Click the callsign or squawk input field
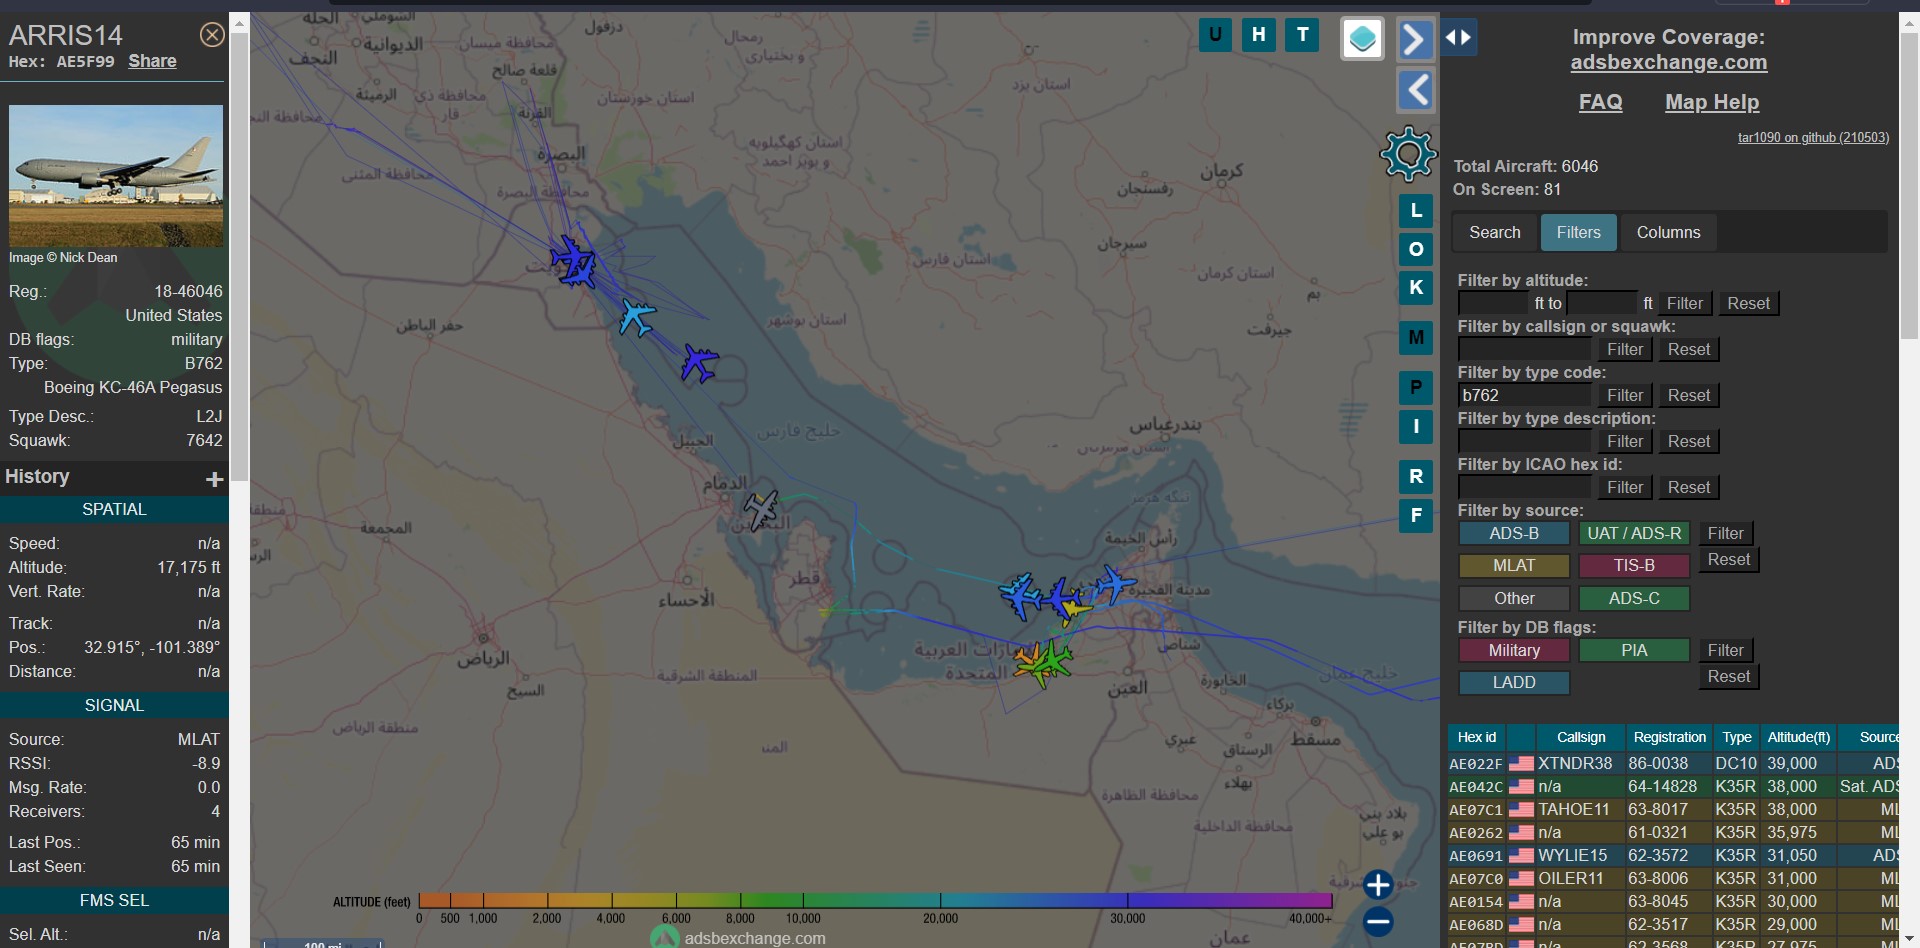 tap(1524, 349)
